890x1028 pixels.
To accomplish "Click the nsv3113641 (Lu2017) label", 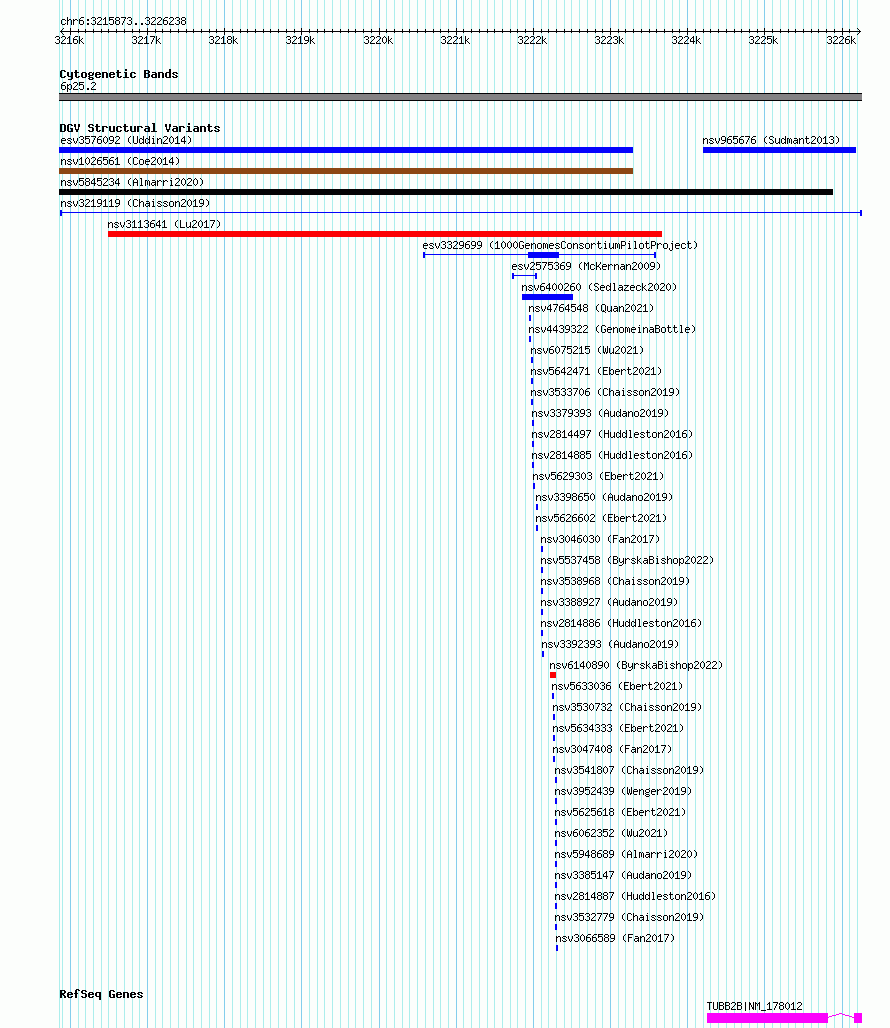I will [x=164, y=224].
